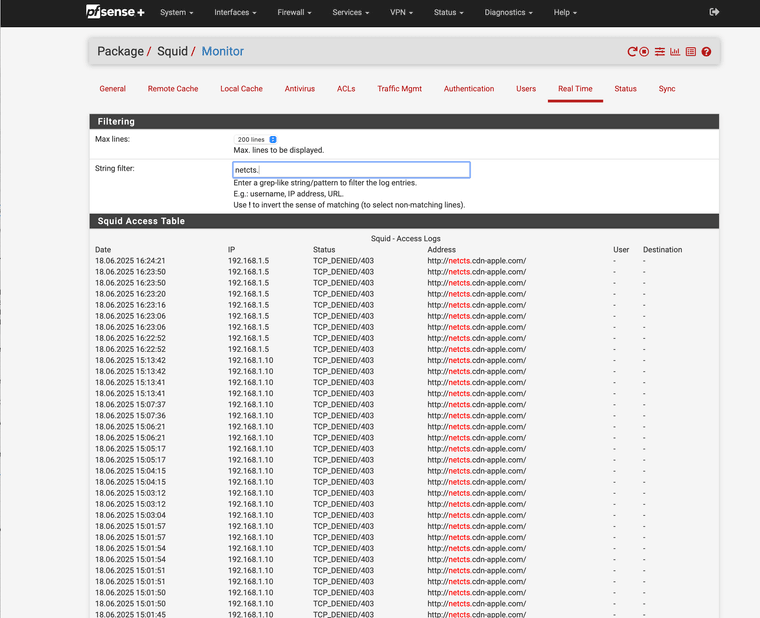The width and height of the screenshot is (760, 618).
Task: Click the Address column header
Action: (441, 250)
